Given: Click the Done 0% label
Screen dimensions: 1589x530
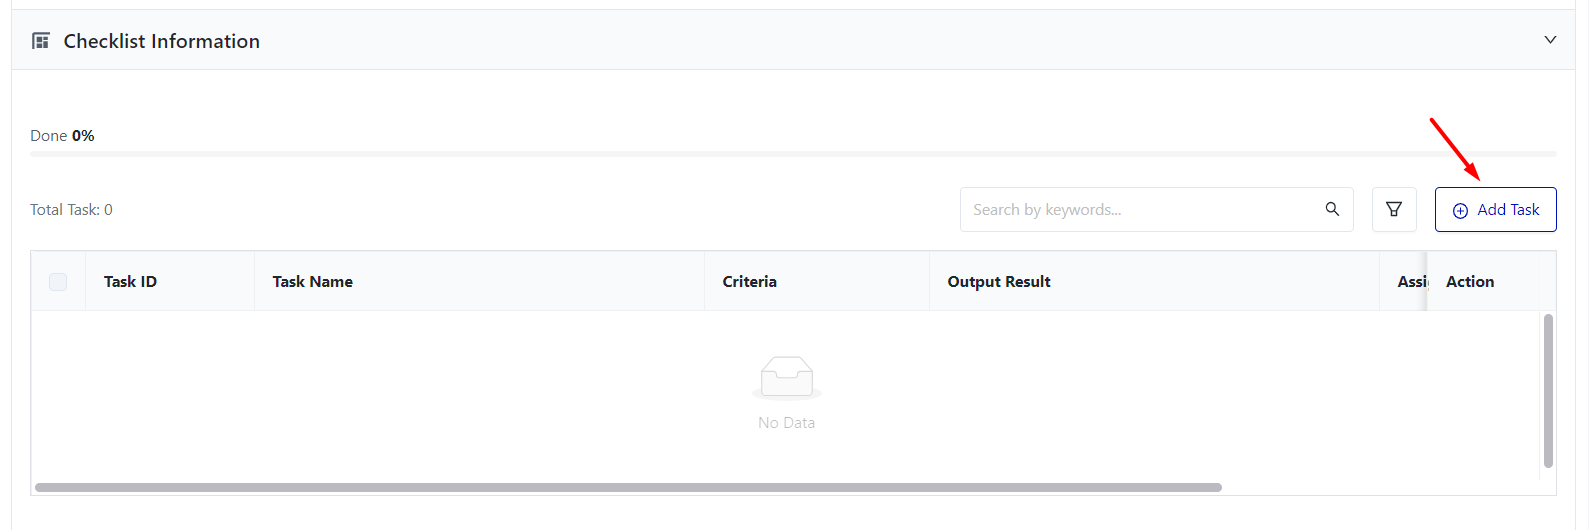Looking at the screenshot, I should point(62,136).
